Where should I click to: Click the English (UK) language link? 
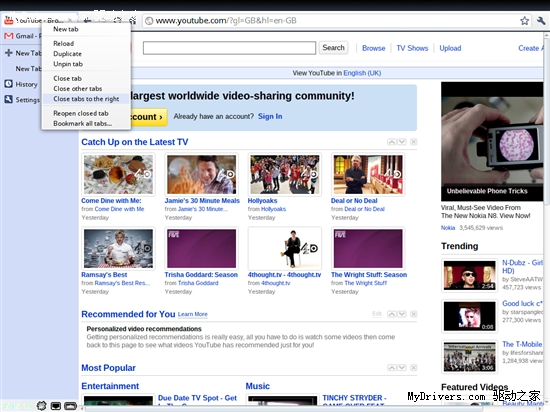click(362, 73)
